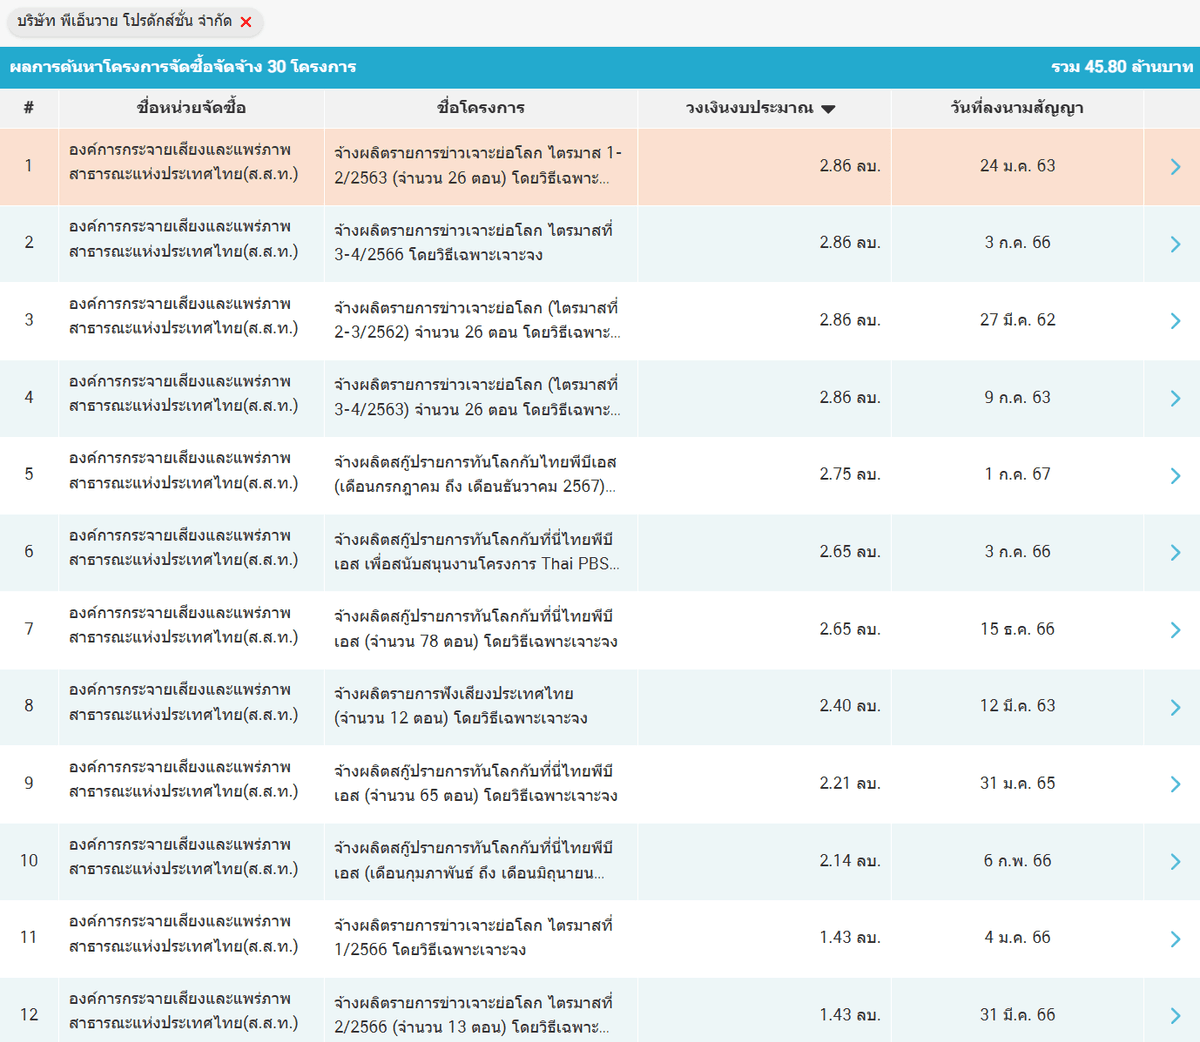
Task: Select the project with จำนวน 65 ตอน
Action: point(476,783)
